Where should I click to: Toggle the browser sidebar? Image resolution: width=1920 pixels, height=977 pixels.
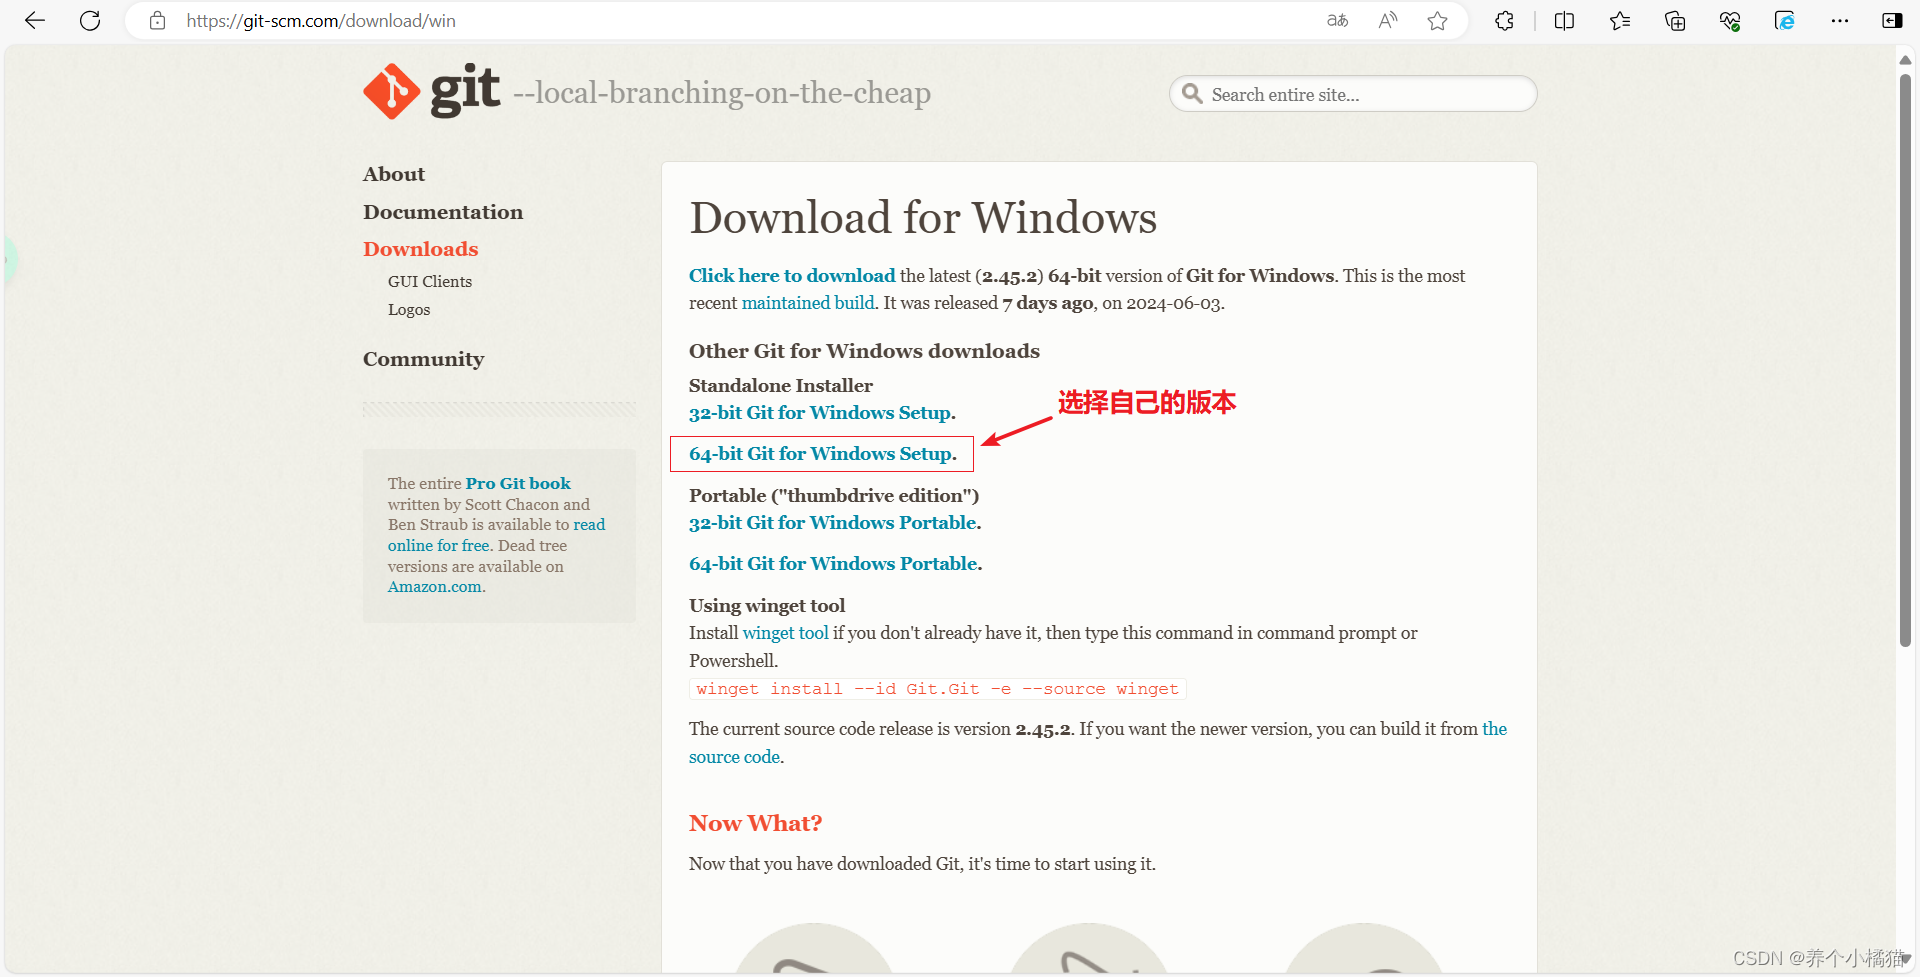pyautogui.click(x=1892, y=20)
